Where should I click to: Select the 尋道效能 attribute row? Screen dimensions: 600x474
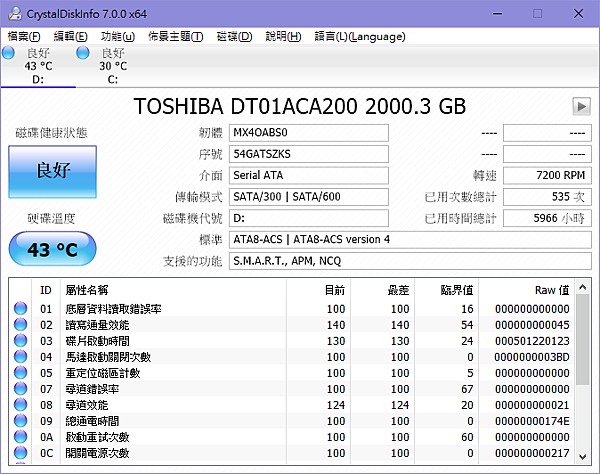(x=292, y=405)
